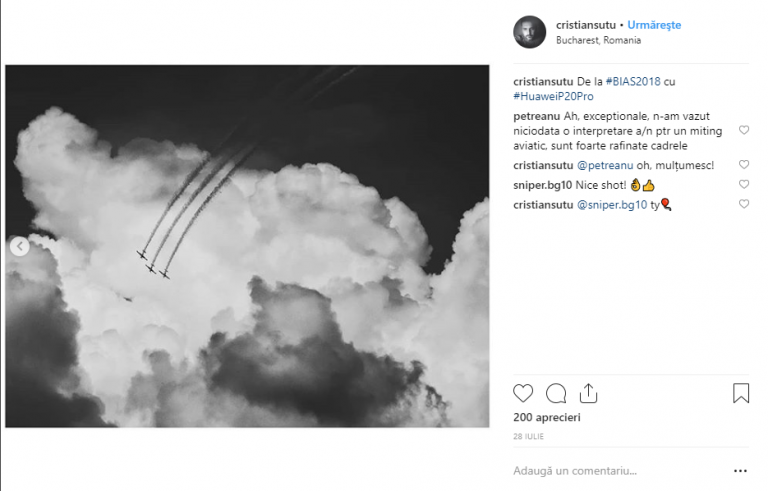The height and width of the screenshot is (491, 768).
Task: Like the post with the heart icon
Action: 523,393
